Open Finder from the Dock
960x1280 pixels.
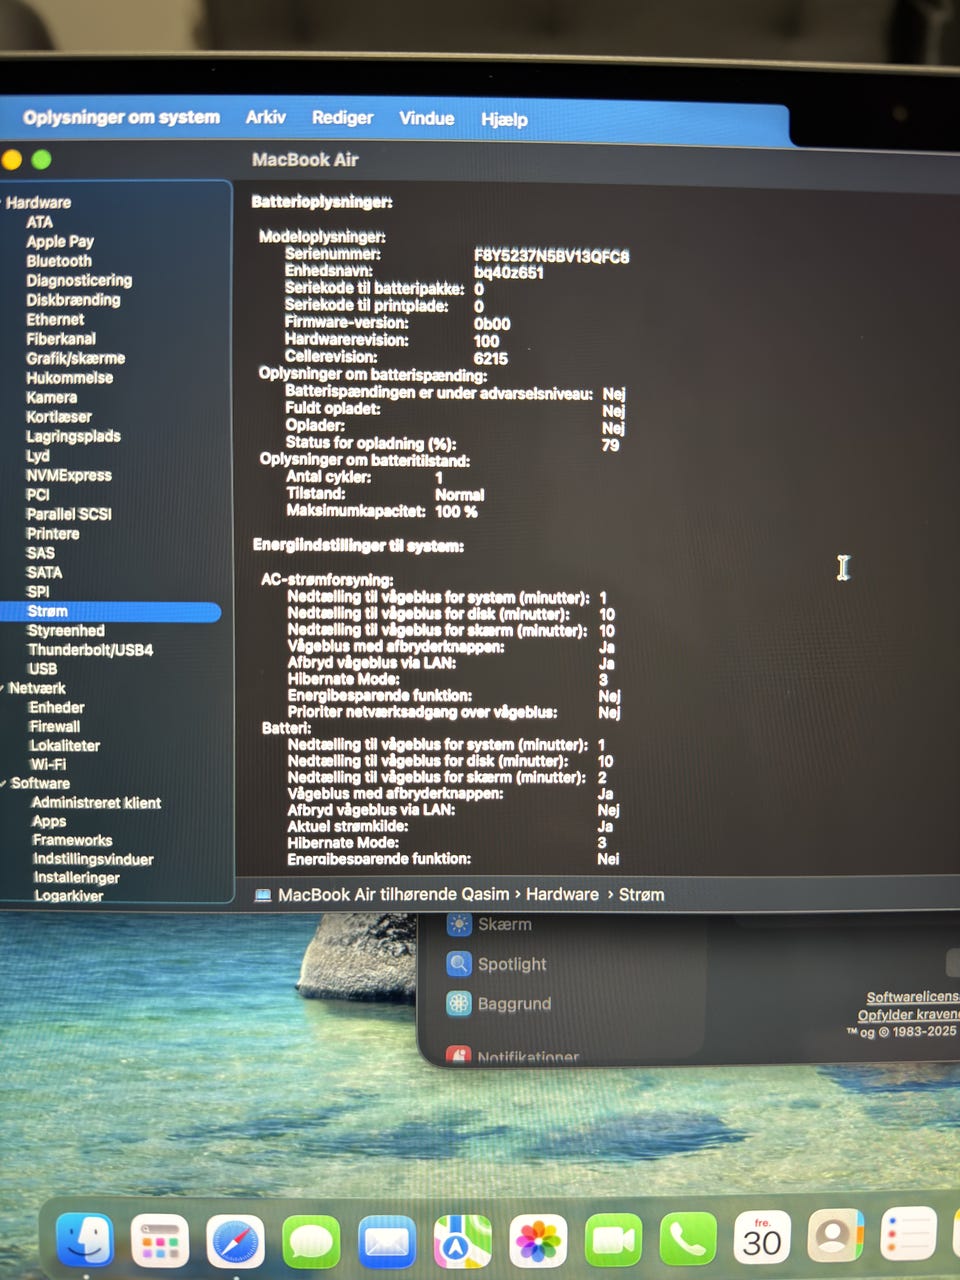(x=84, y=1240)
